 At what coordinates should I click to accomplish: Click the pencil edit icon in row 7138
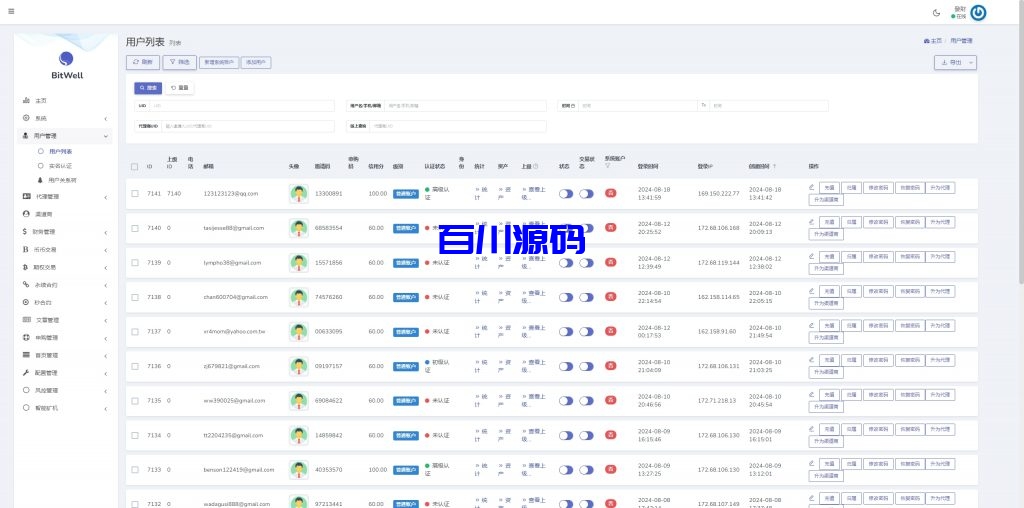point(812,291)
